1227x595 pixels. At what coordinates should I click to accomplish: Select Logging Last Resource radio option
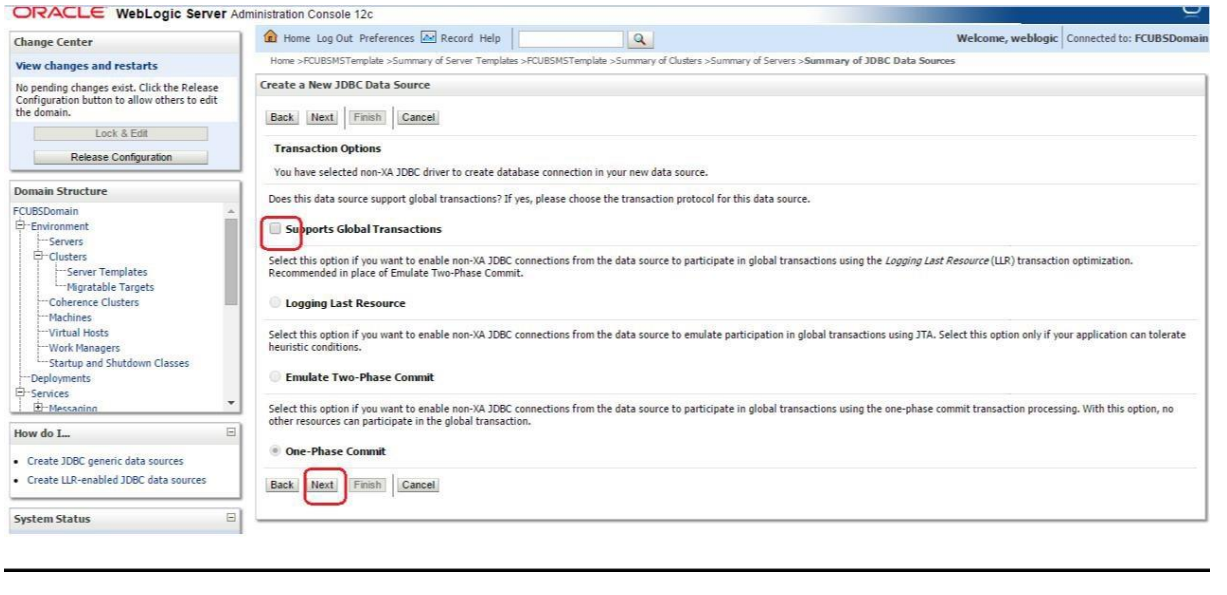(x=275, y=303)
